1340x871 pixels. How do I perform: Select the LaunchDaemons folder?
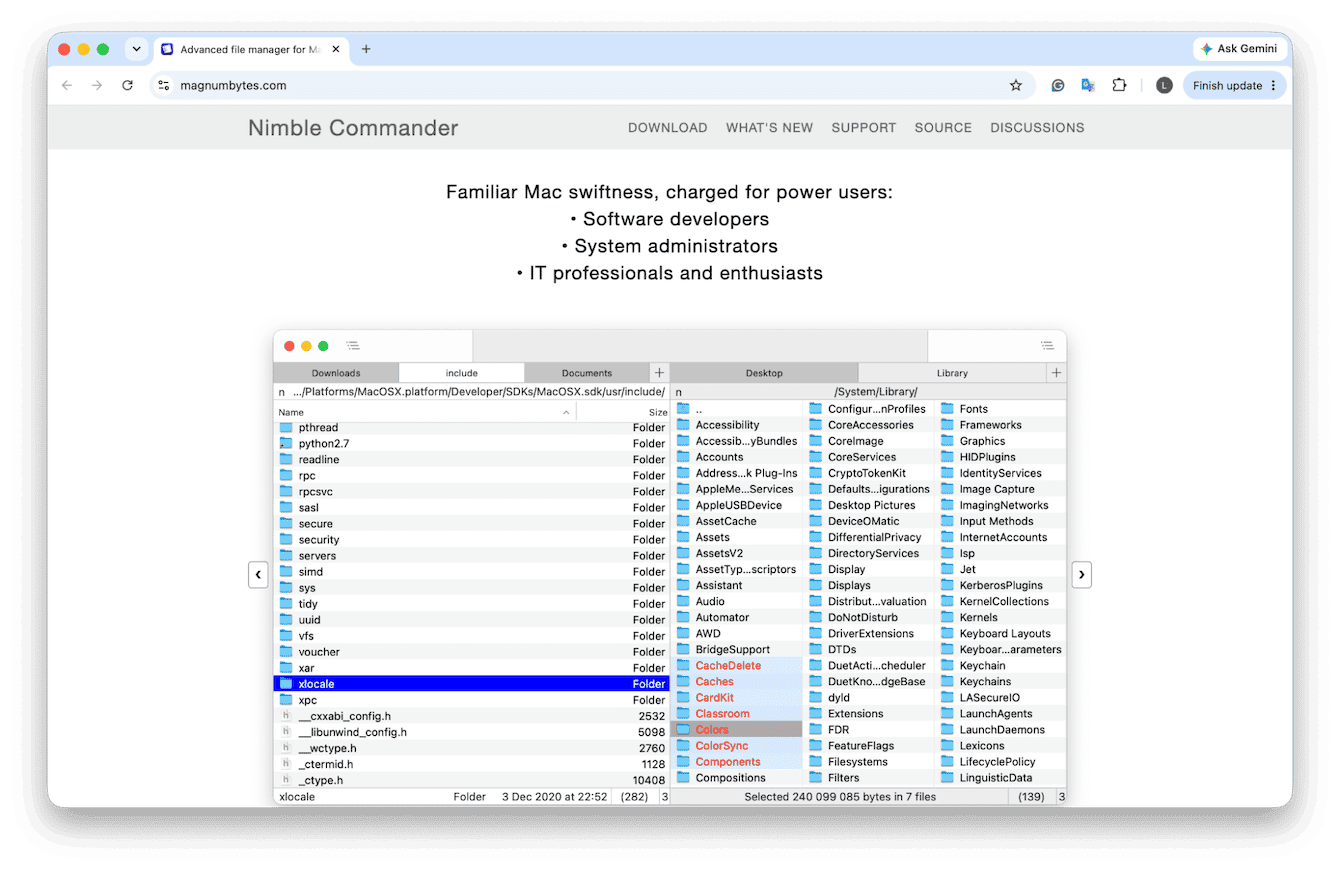[x=1001, y=730]
